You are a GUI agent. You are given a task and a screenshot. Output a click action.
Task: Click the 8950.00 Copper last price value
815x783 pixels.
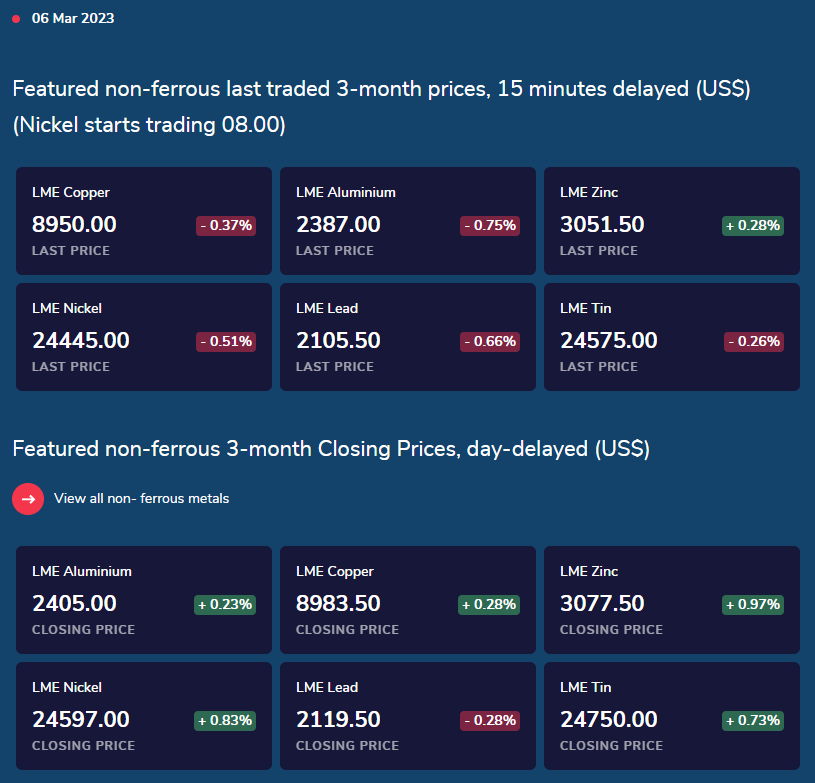pyautogui.click(x=74, y=225)
